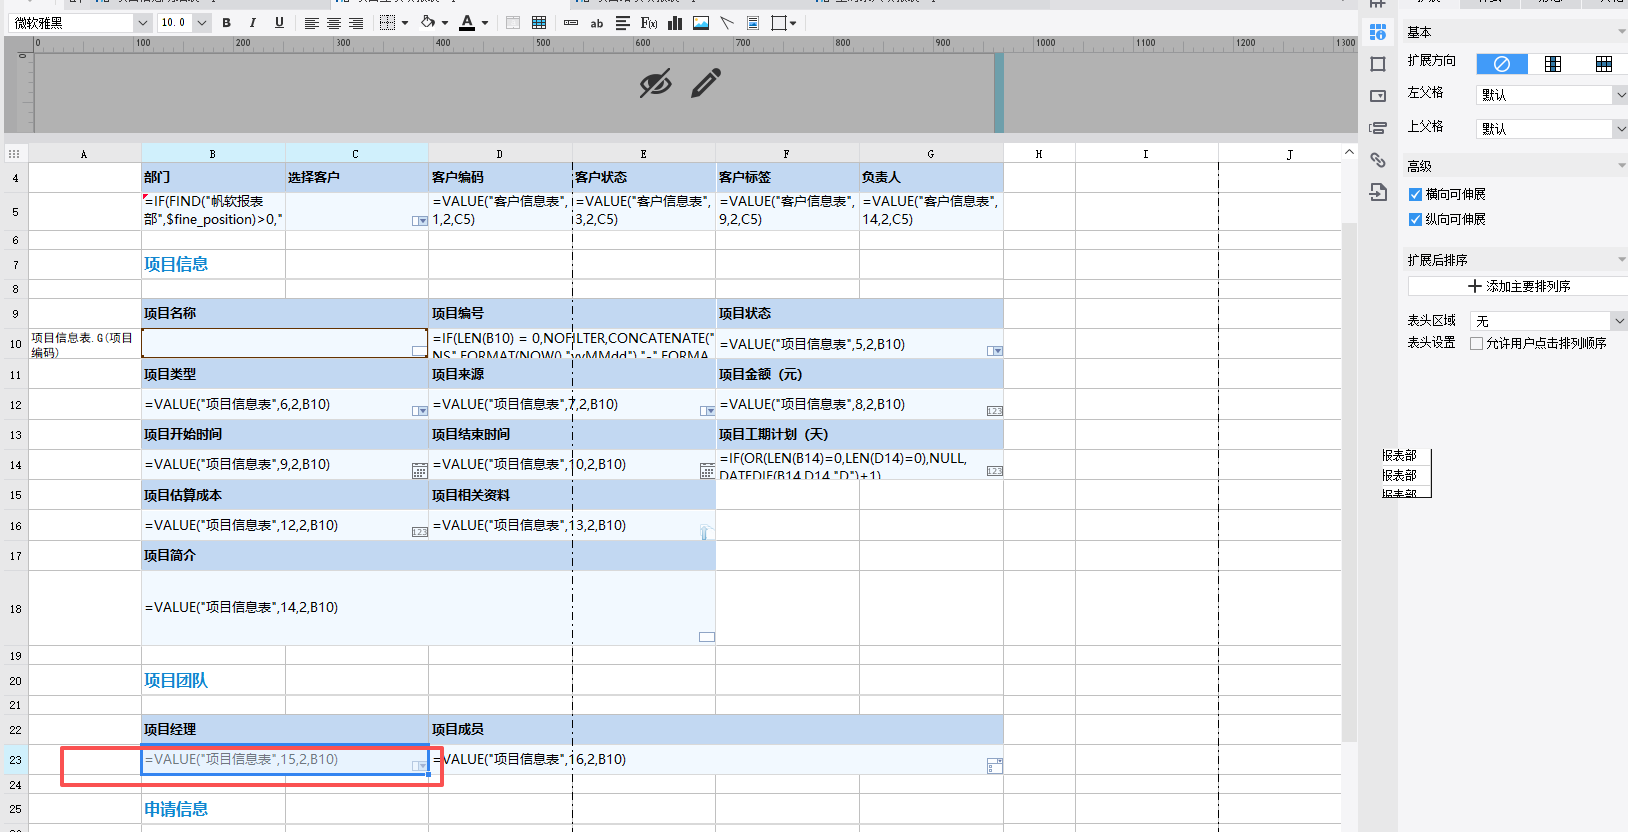Click the merge cells grid icon
This screenshot has height=832, width=1628.
[539, 23]
